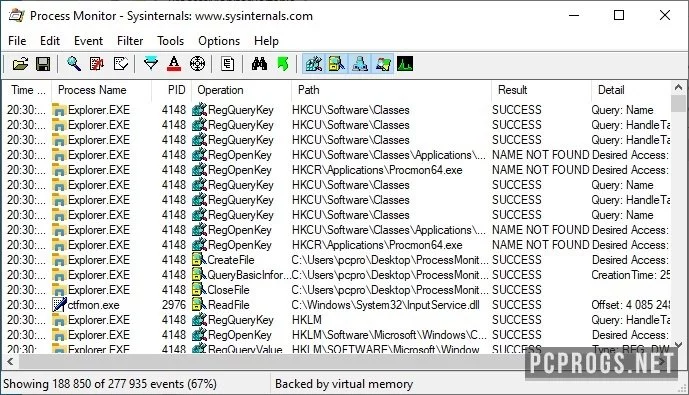Screen dimensions: 689x395
Task: Open the Help menu
Action: tap(266, 41)
